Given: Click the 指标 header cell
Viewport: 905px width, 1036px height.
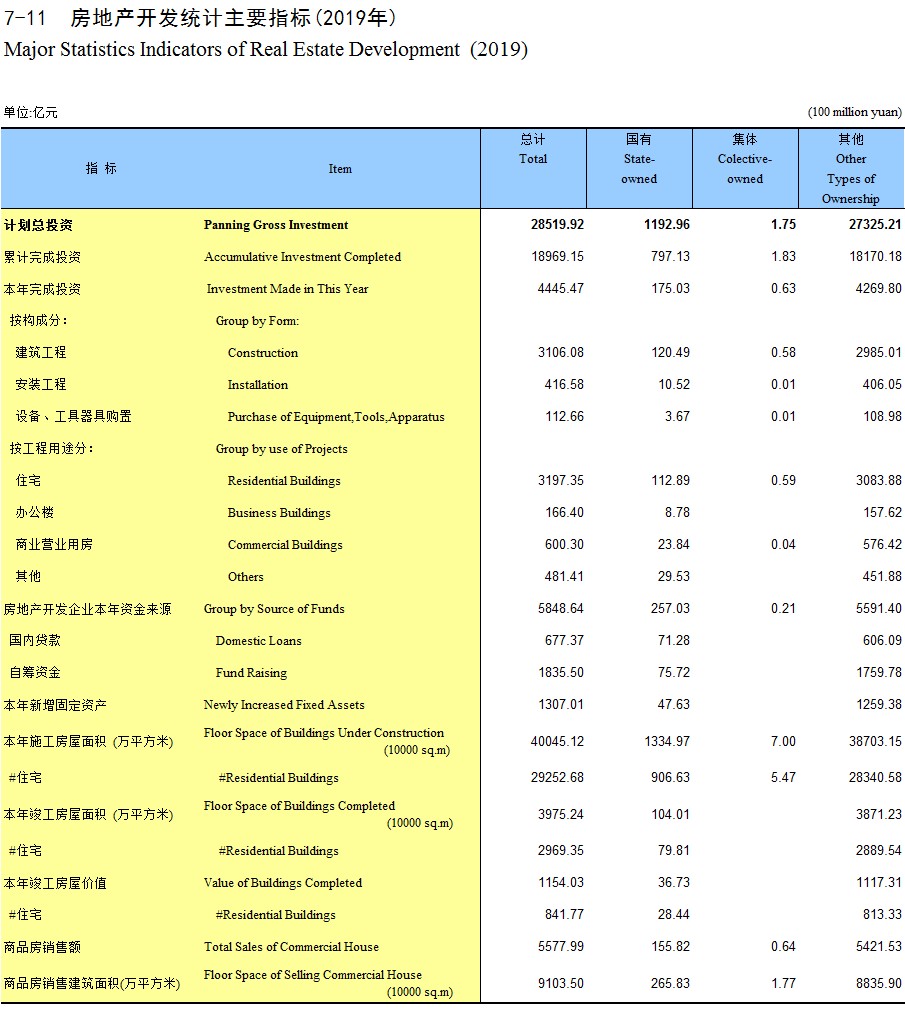Looking at the screenshot, I should coord(101,168).
